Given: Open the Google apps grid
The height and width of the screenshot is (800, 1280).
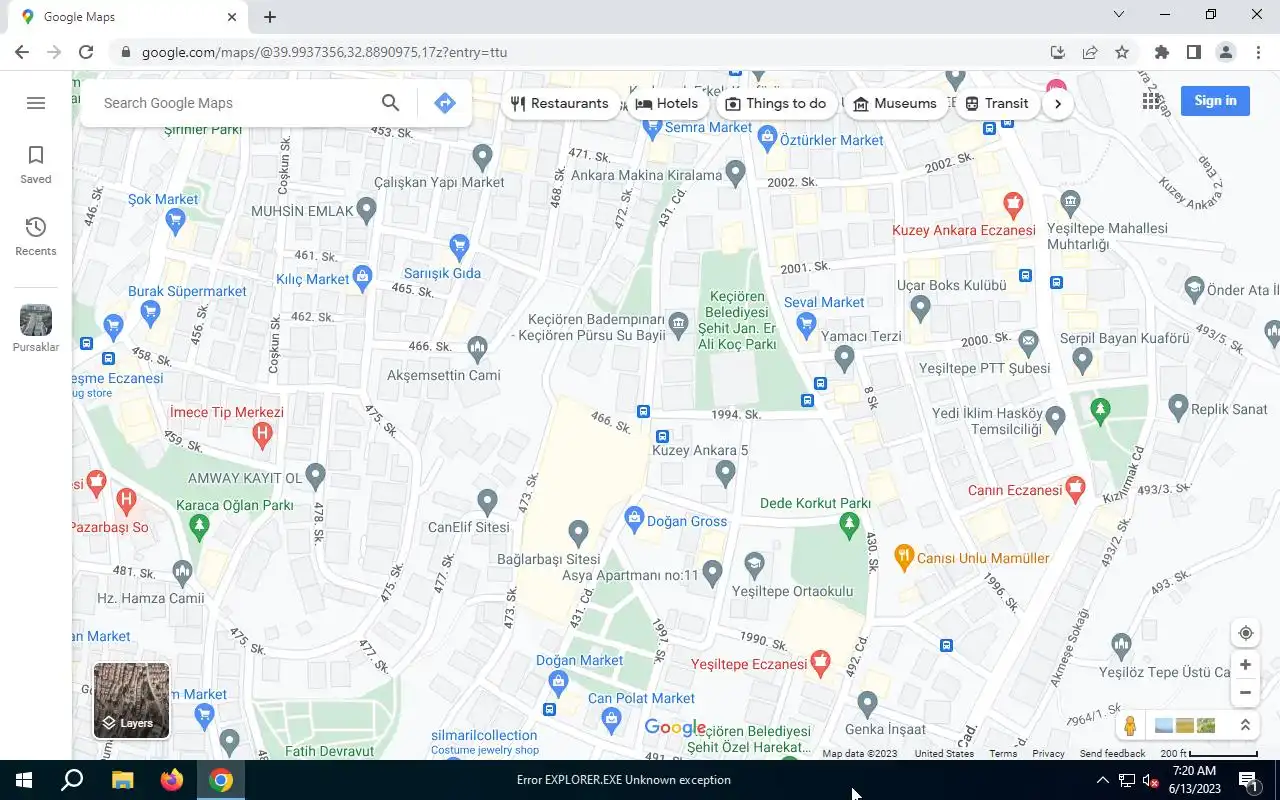Looking at the screenshot, I should [x=1152, y=101].
